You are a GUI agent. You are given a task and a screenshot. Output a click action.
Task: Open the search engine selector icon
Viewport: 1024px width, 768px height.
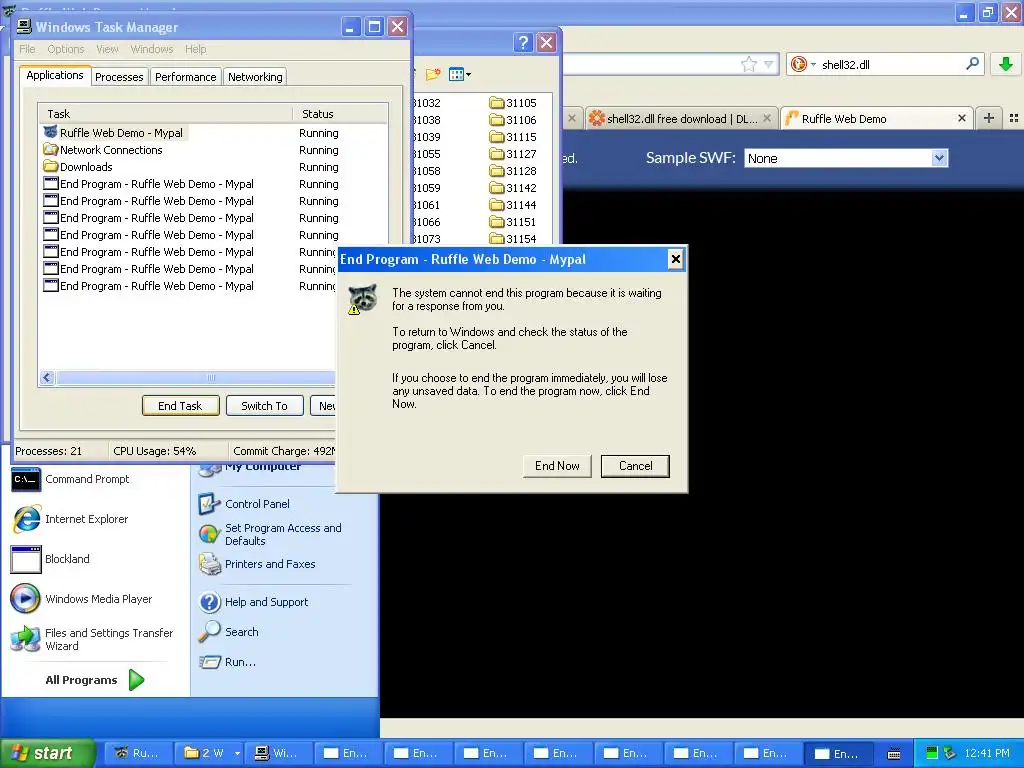[803, 64]
